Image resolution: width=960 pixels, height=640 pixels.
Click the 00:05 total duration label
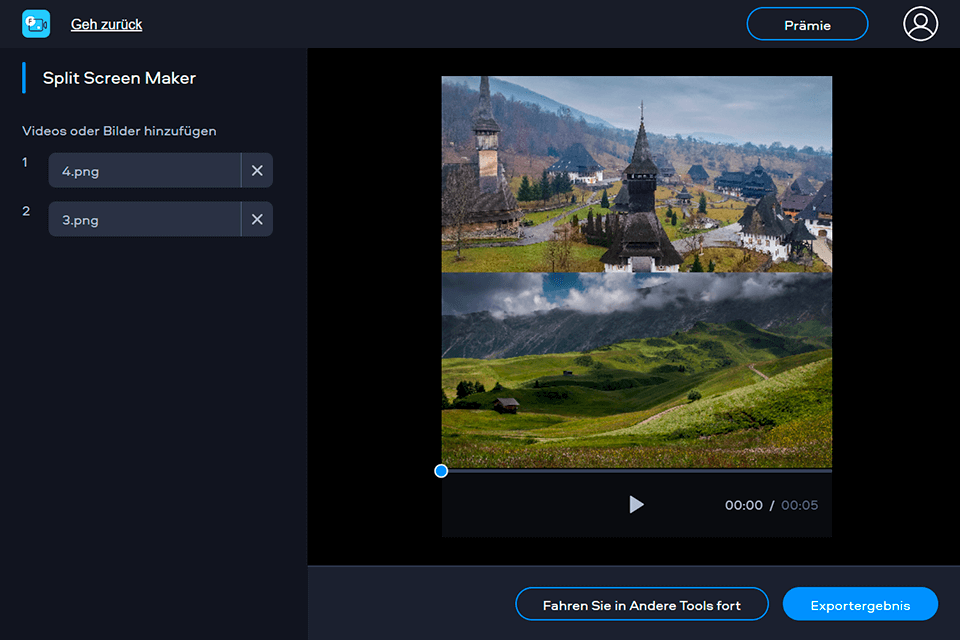pos(800,505)
